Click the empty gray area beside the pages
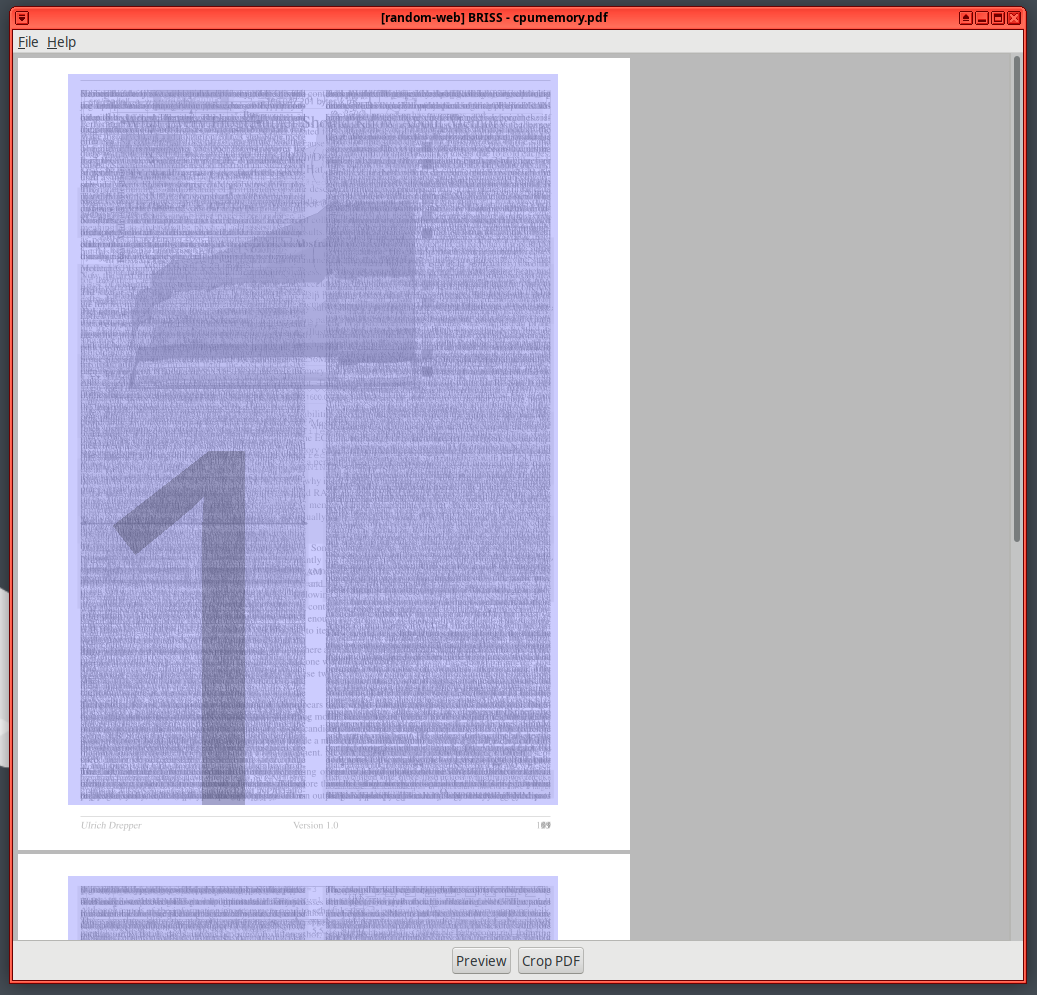Viewport: 1037px width, 995px height. 820,500
